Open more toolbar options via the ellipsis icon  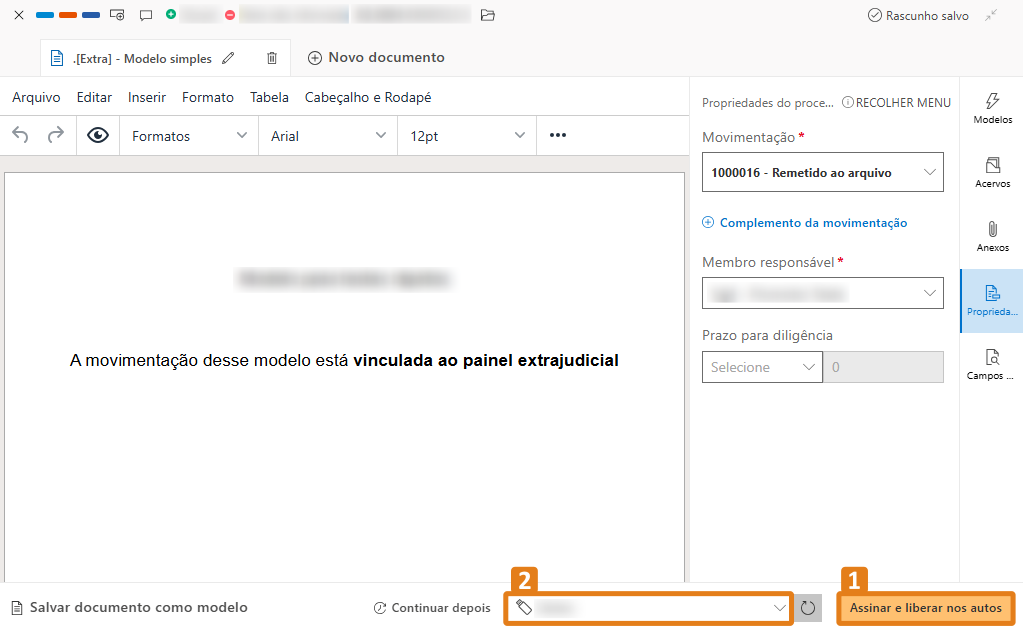coord(557,135)
